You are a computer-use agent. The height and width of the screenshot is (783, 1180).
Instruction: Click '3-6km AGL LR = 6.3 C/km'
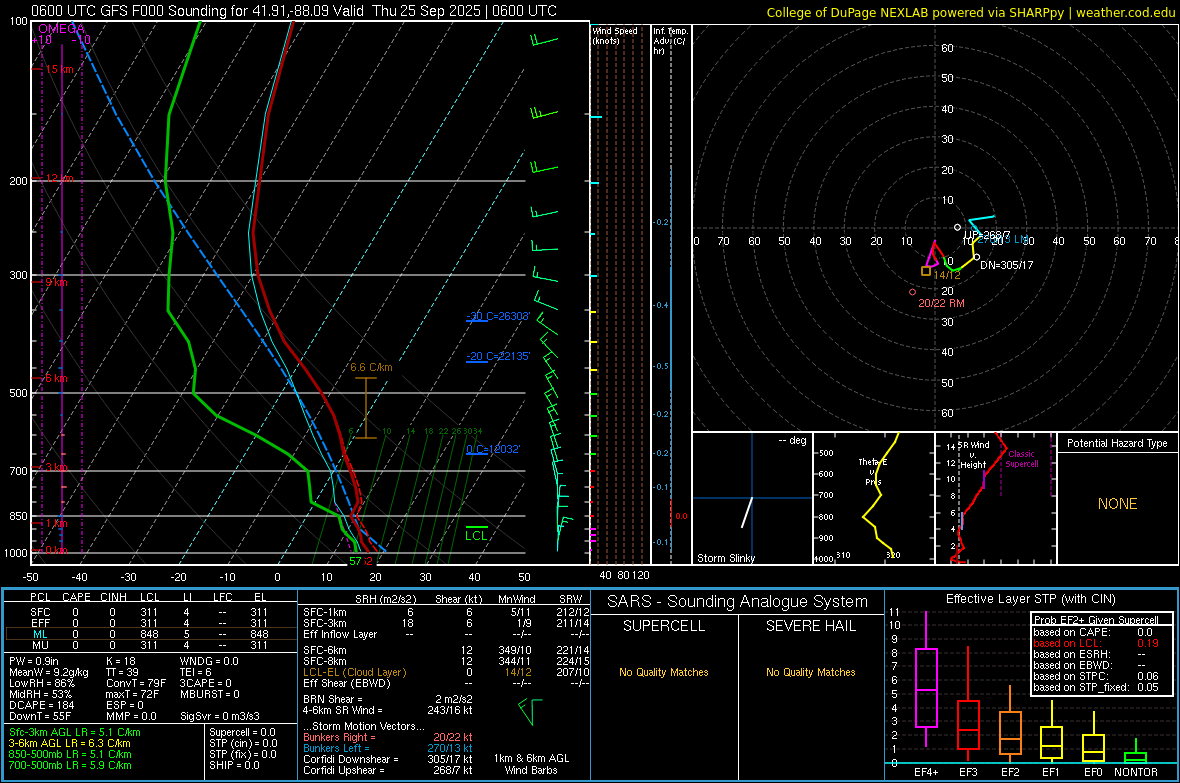[69, 743]
